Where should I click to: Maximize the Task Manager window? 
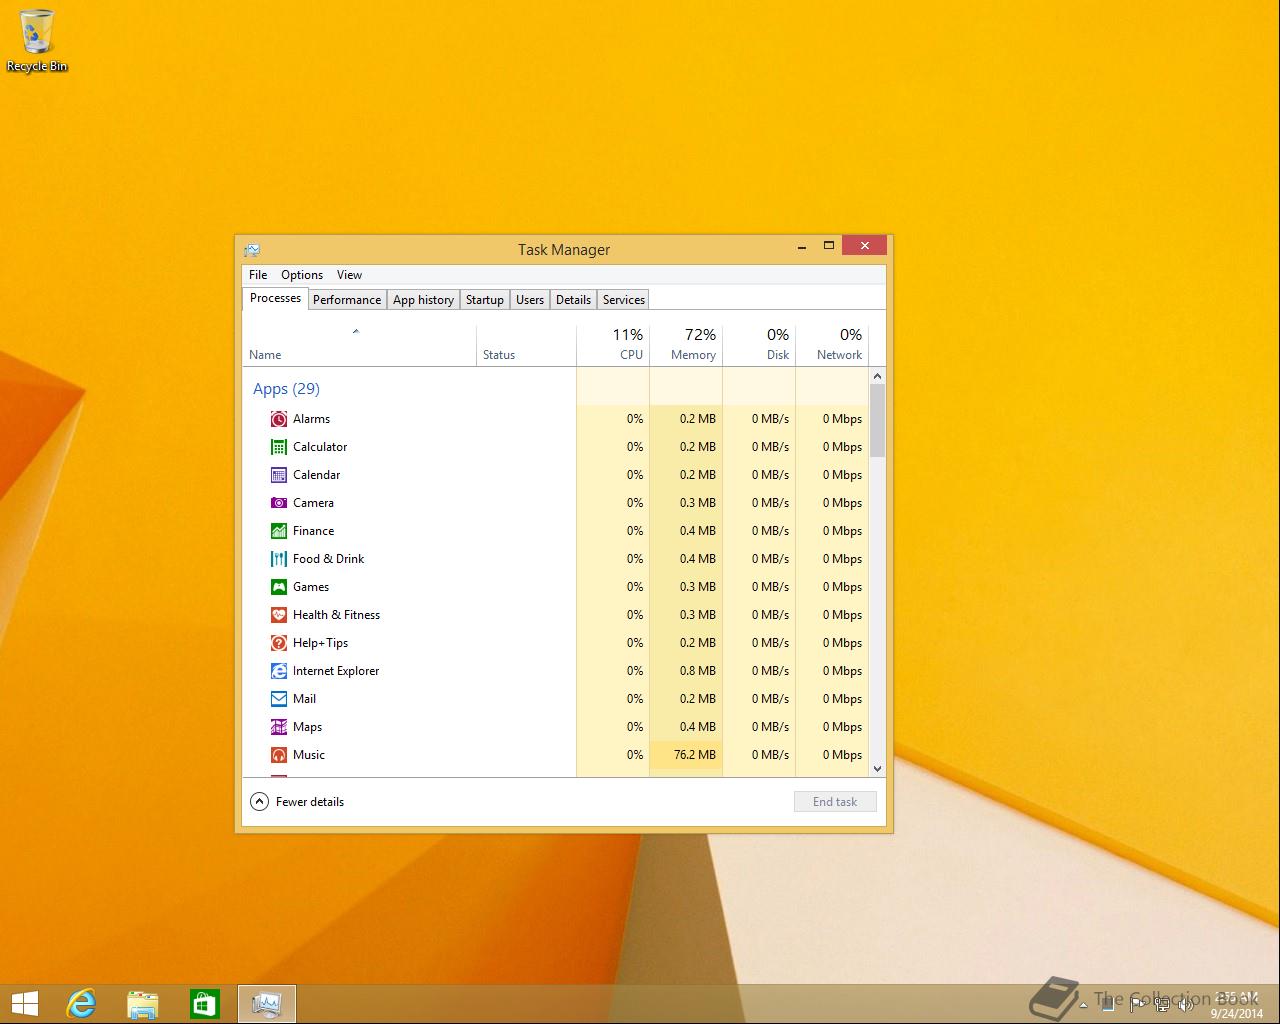[829, 246]
